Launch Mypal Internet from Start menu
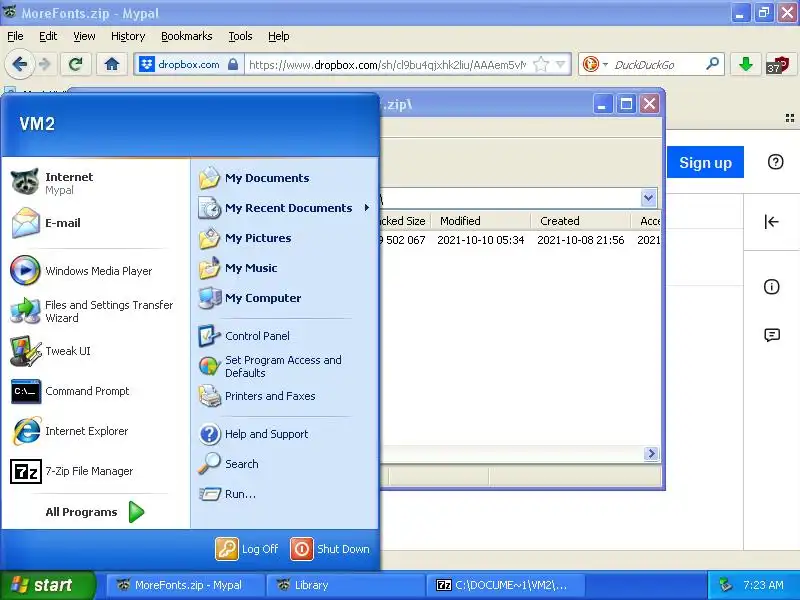Screen dimensions: 800x600 tap(95, 183)
